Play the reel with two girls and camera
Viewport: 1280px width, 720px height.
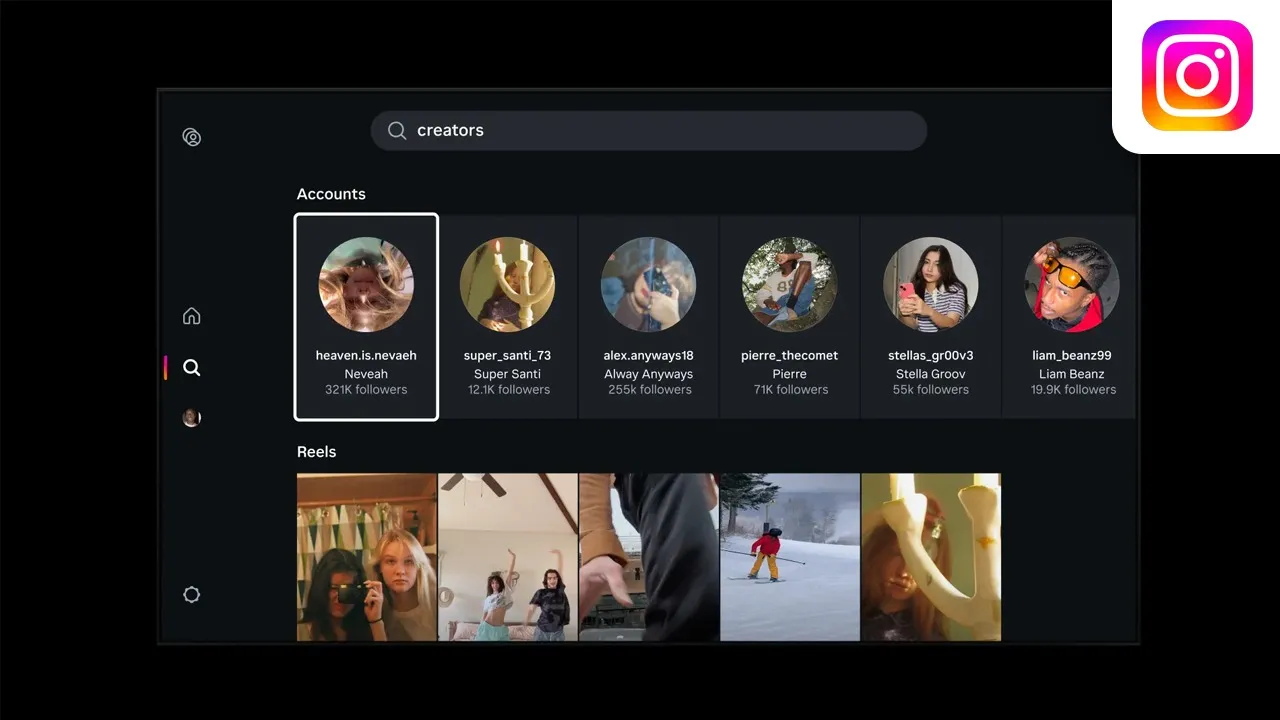(367, 557)
